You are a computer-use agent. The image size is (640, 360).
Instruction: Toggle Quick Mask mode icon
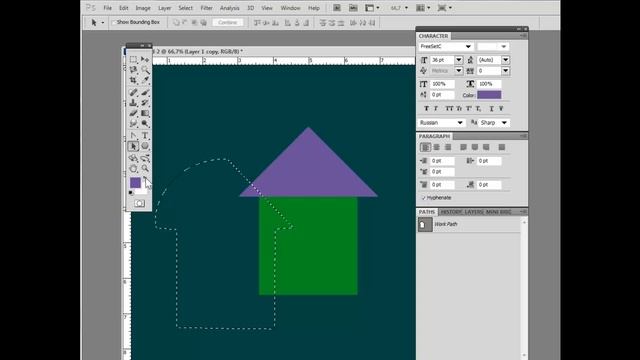coord(140,203)
